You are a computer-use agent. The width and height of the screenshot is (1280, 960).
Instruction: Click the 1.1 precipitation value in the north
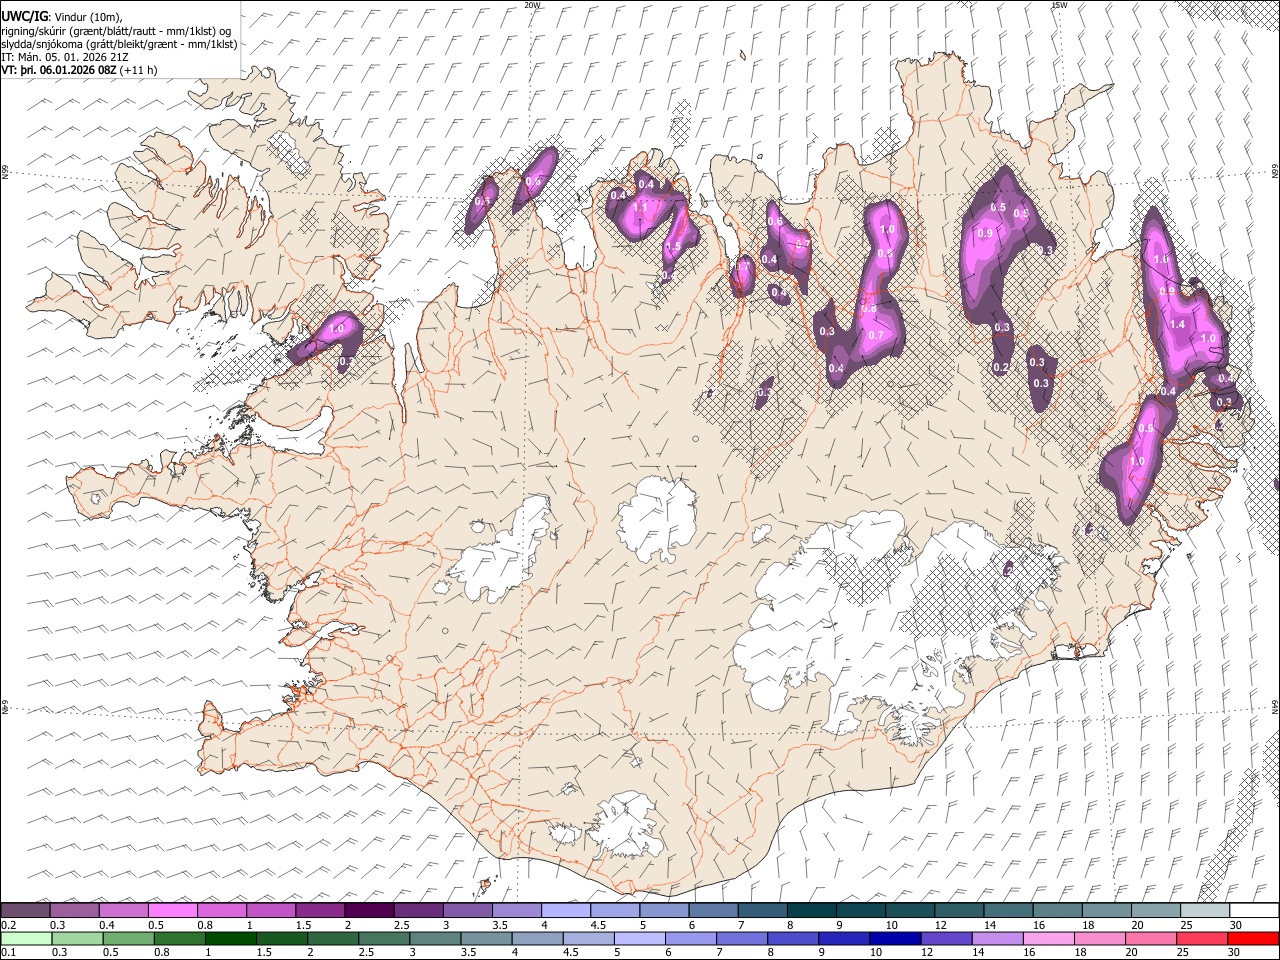coord(641,207)
